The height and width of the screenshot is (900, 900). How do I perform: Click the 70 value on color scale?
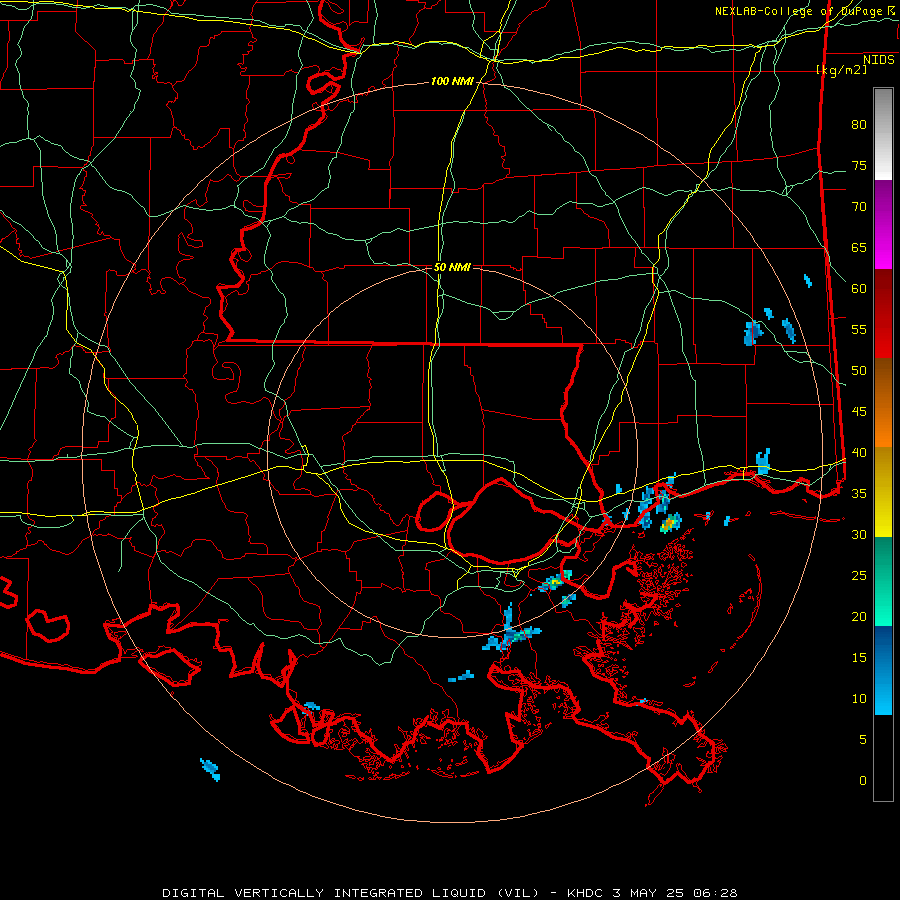pyautogui.click(x=859, y=207)
